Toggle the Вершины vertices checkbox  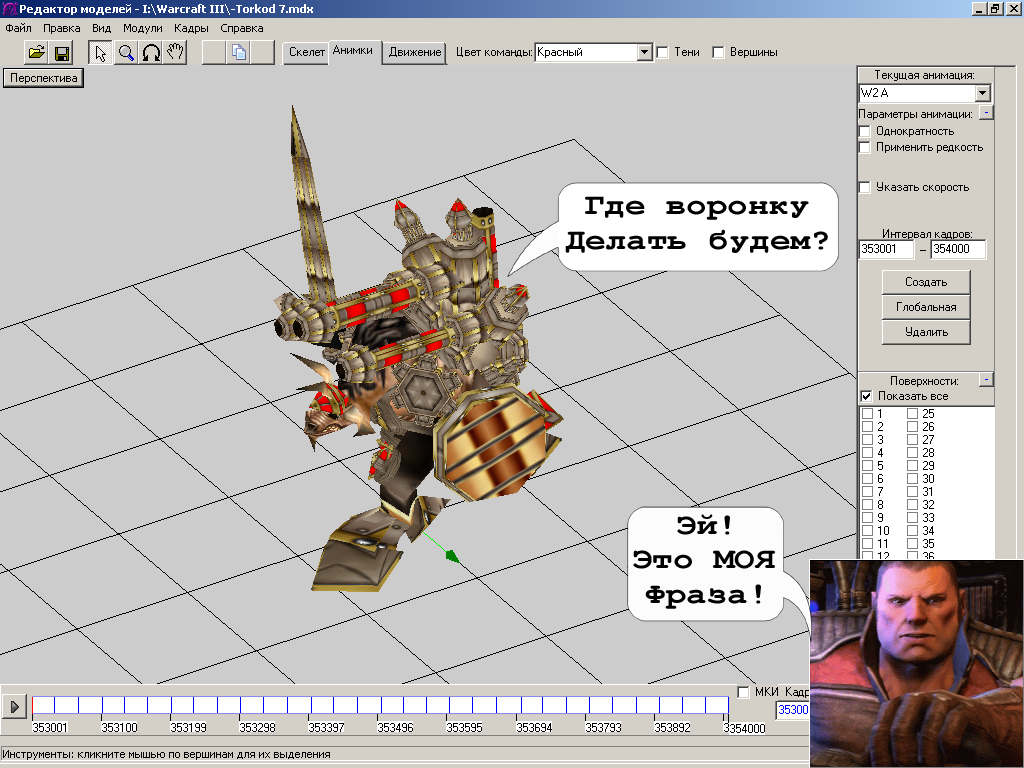click(x=718, y=52)
